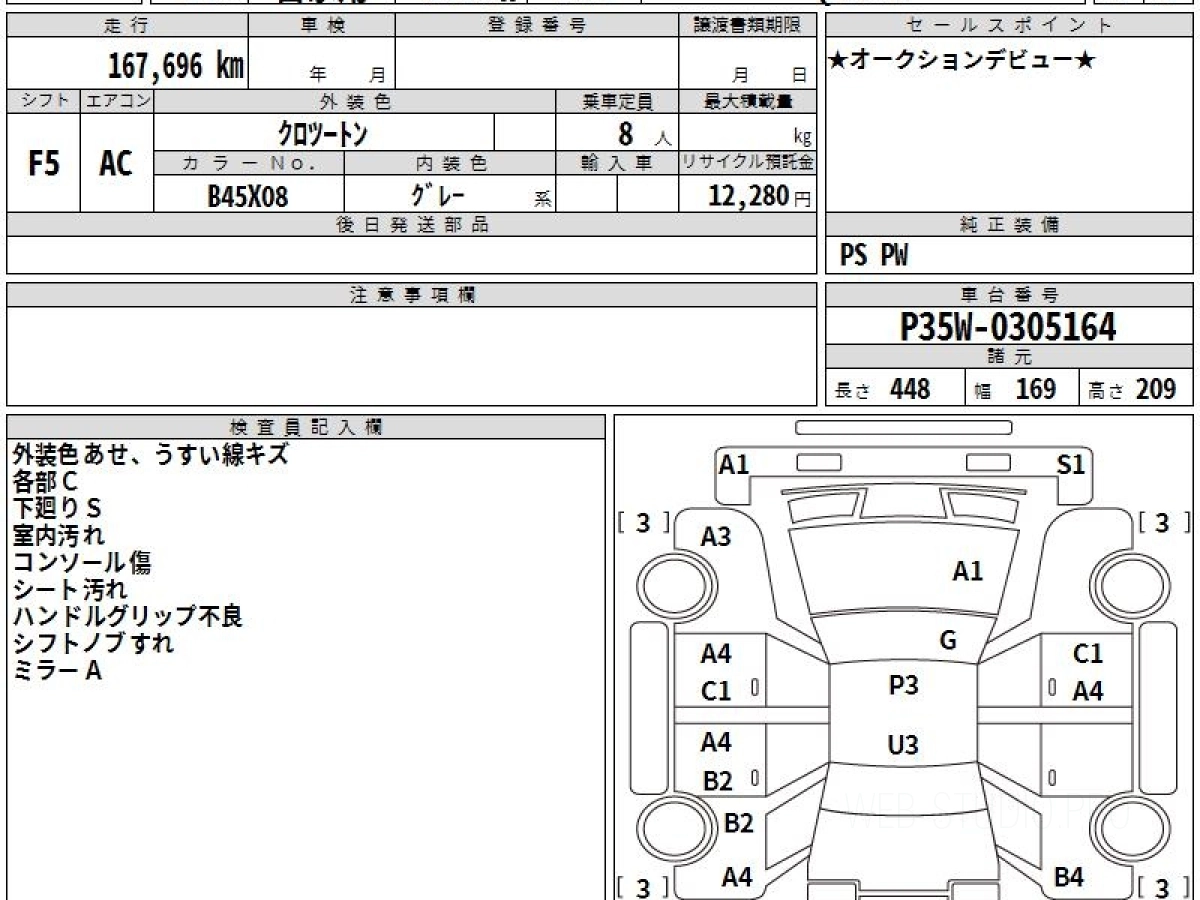Click the height value 209
This screenshot has height=900, width=1200.
click(x=1155, y=389)
